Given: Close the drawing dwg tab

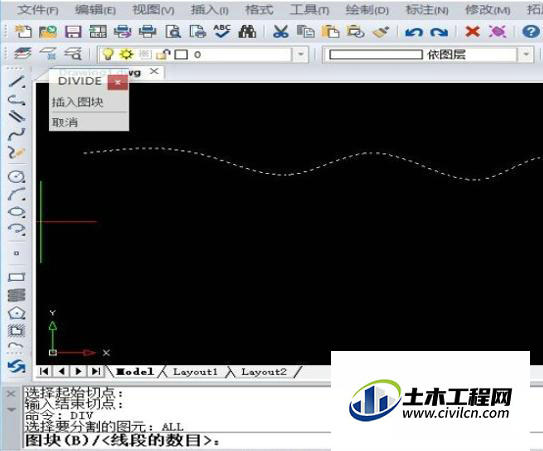Looking at the screenshot, I should coord(154,71).
